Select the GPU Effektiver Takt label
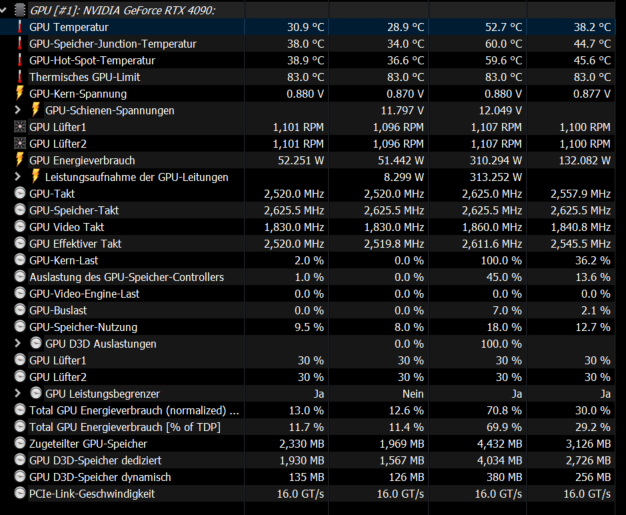The height and width of the screenshot is (515, 626). click(75, 244)
